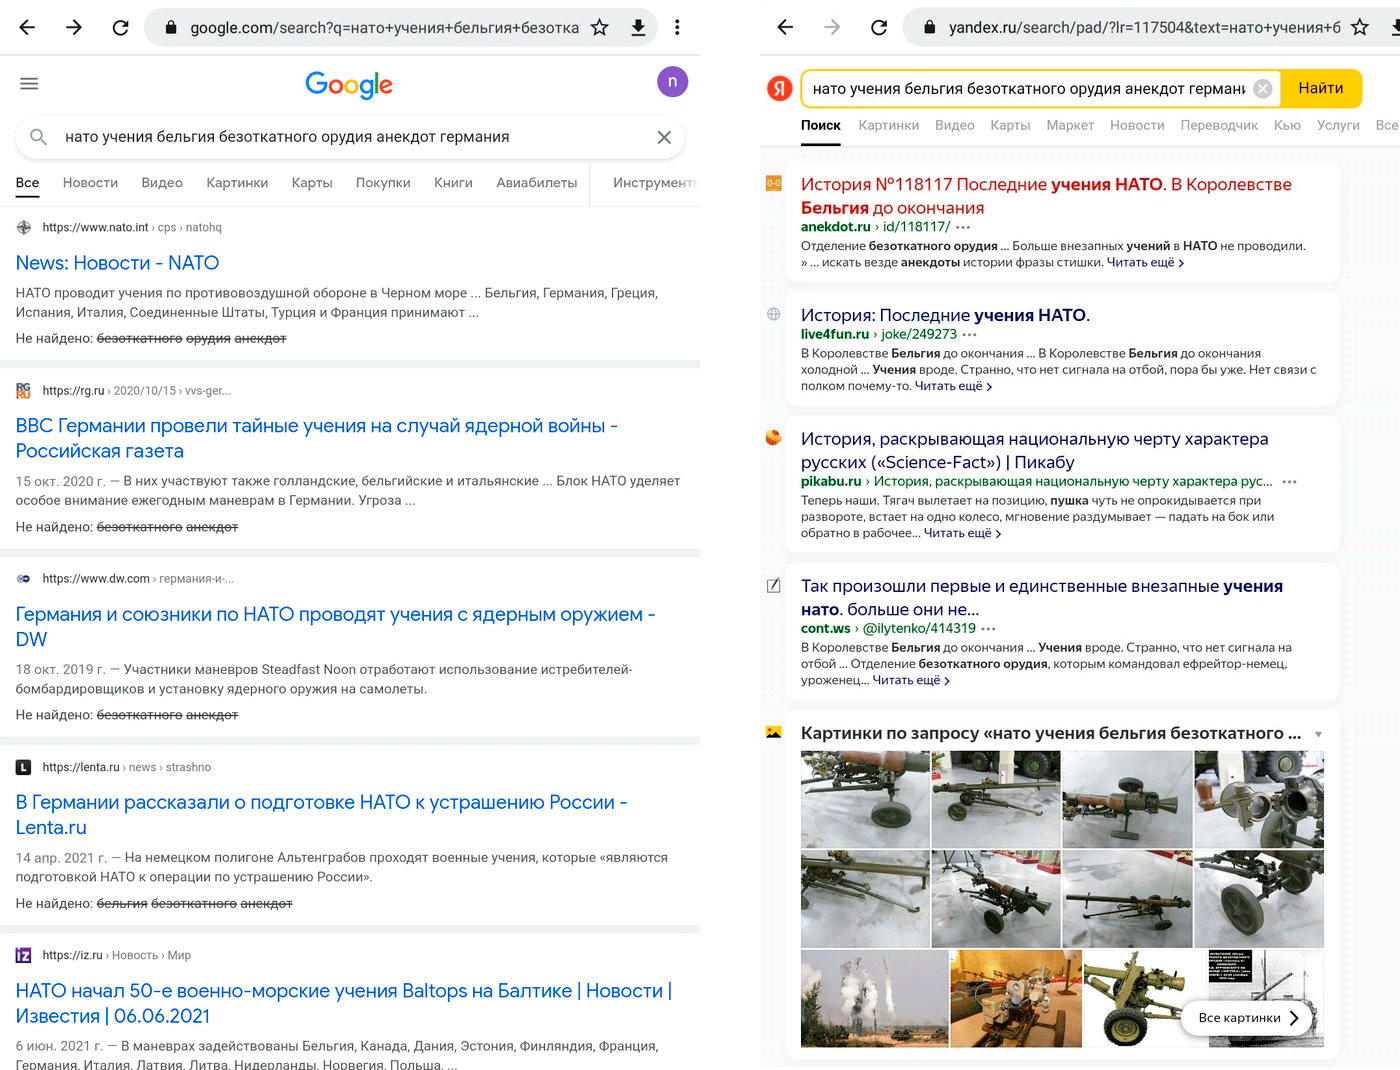Select the Yandex Кью tab
Viewport: 1400px width, 1070px height.
point(1287,126)
